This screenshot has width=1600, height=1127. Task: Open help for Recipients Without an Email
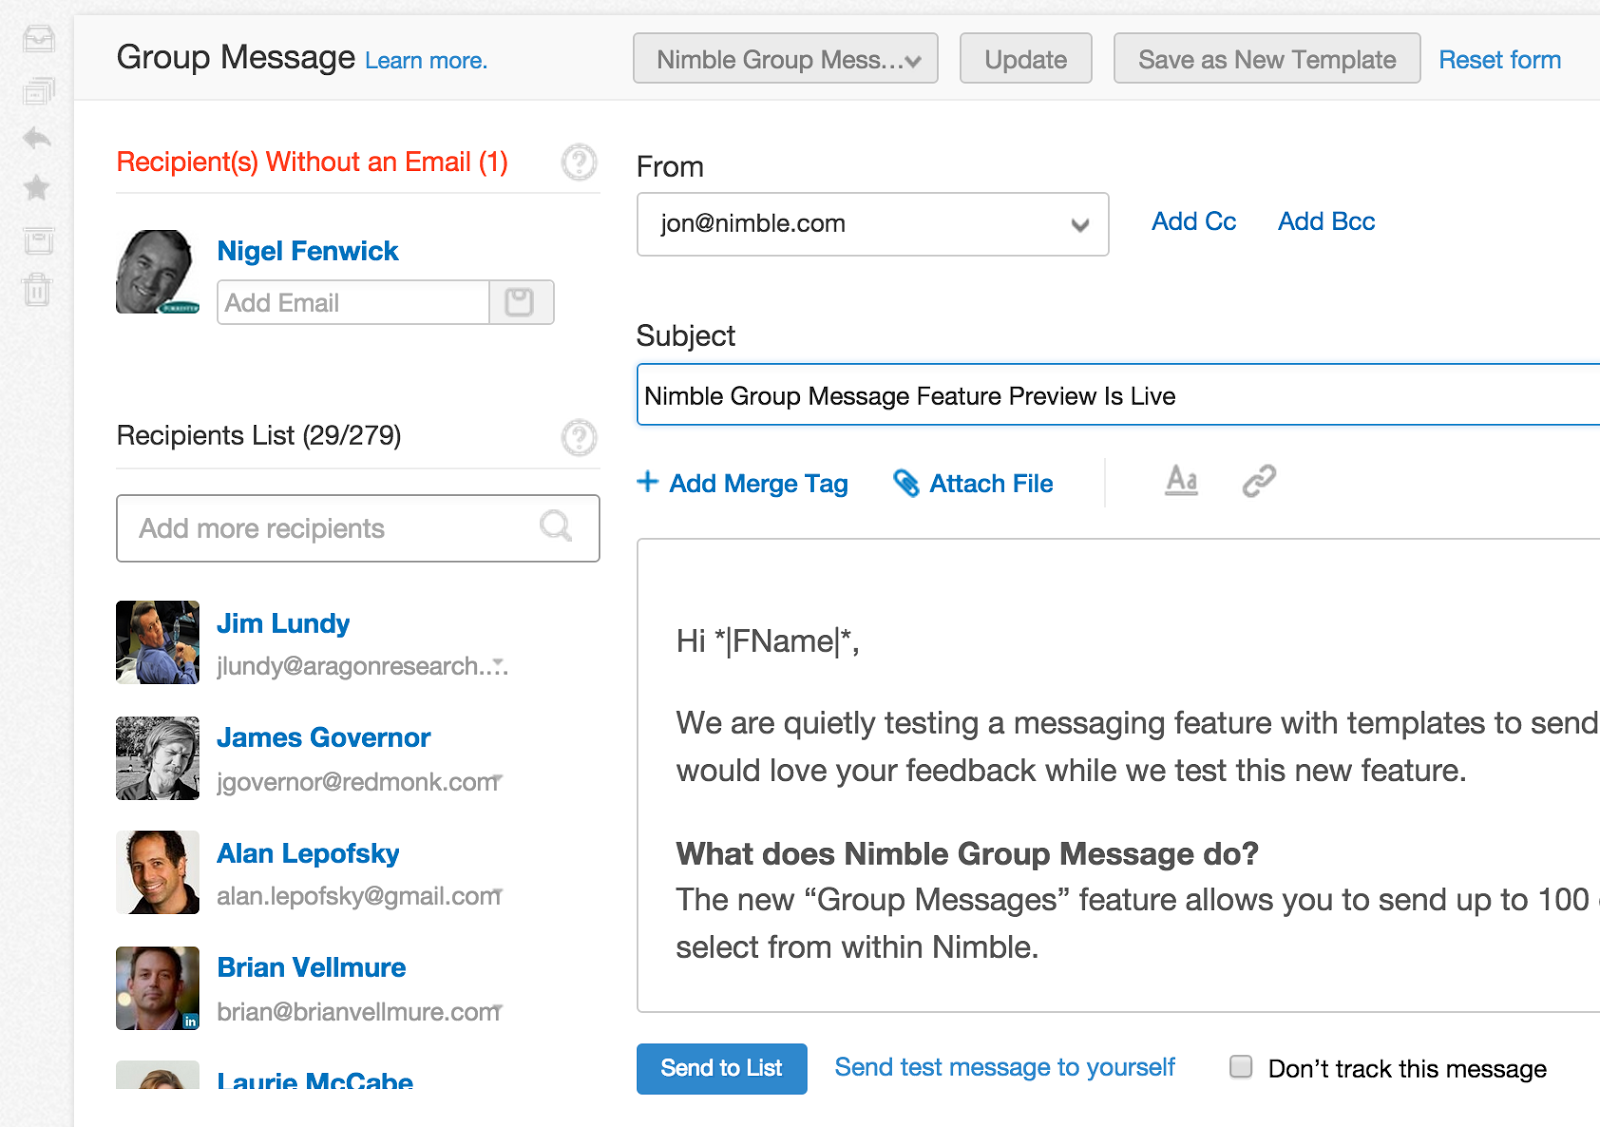[x=579, y=162]
